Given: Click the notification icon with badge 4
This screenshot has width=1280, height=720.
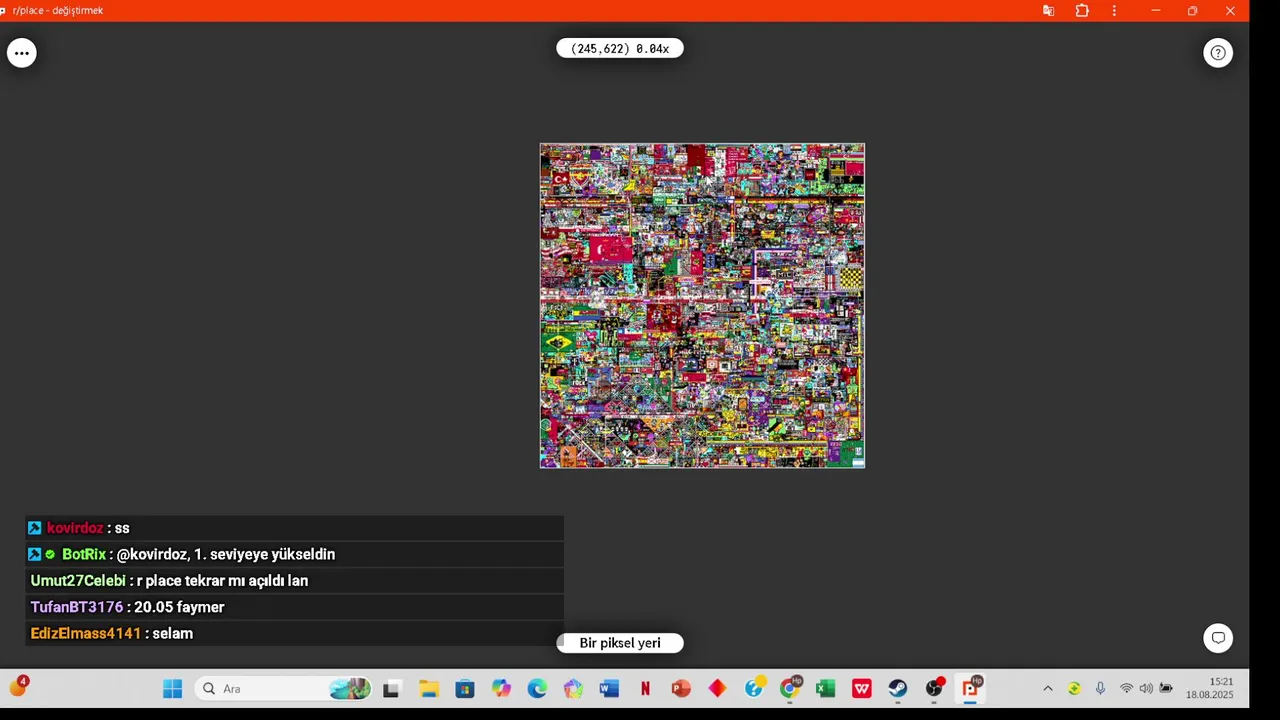Looking at the screenshot, I should point(19,686).
